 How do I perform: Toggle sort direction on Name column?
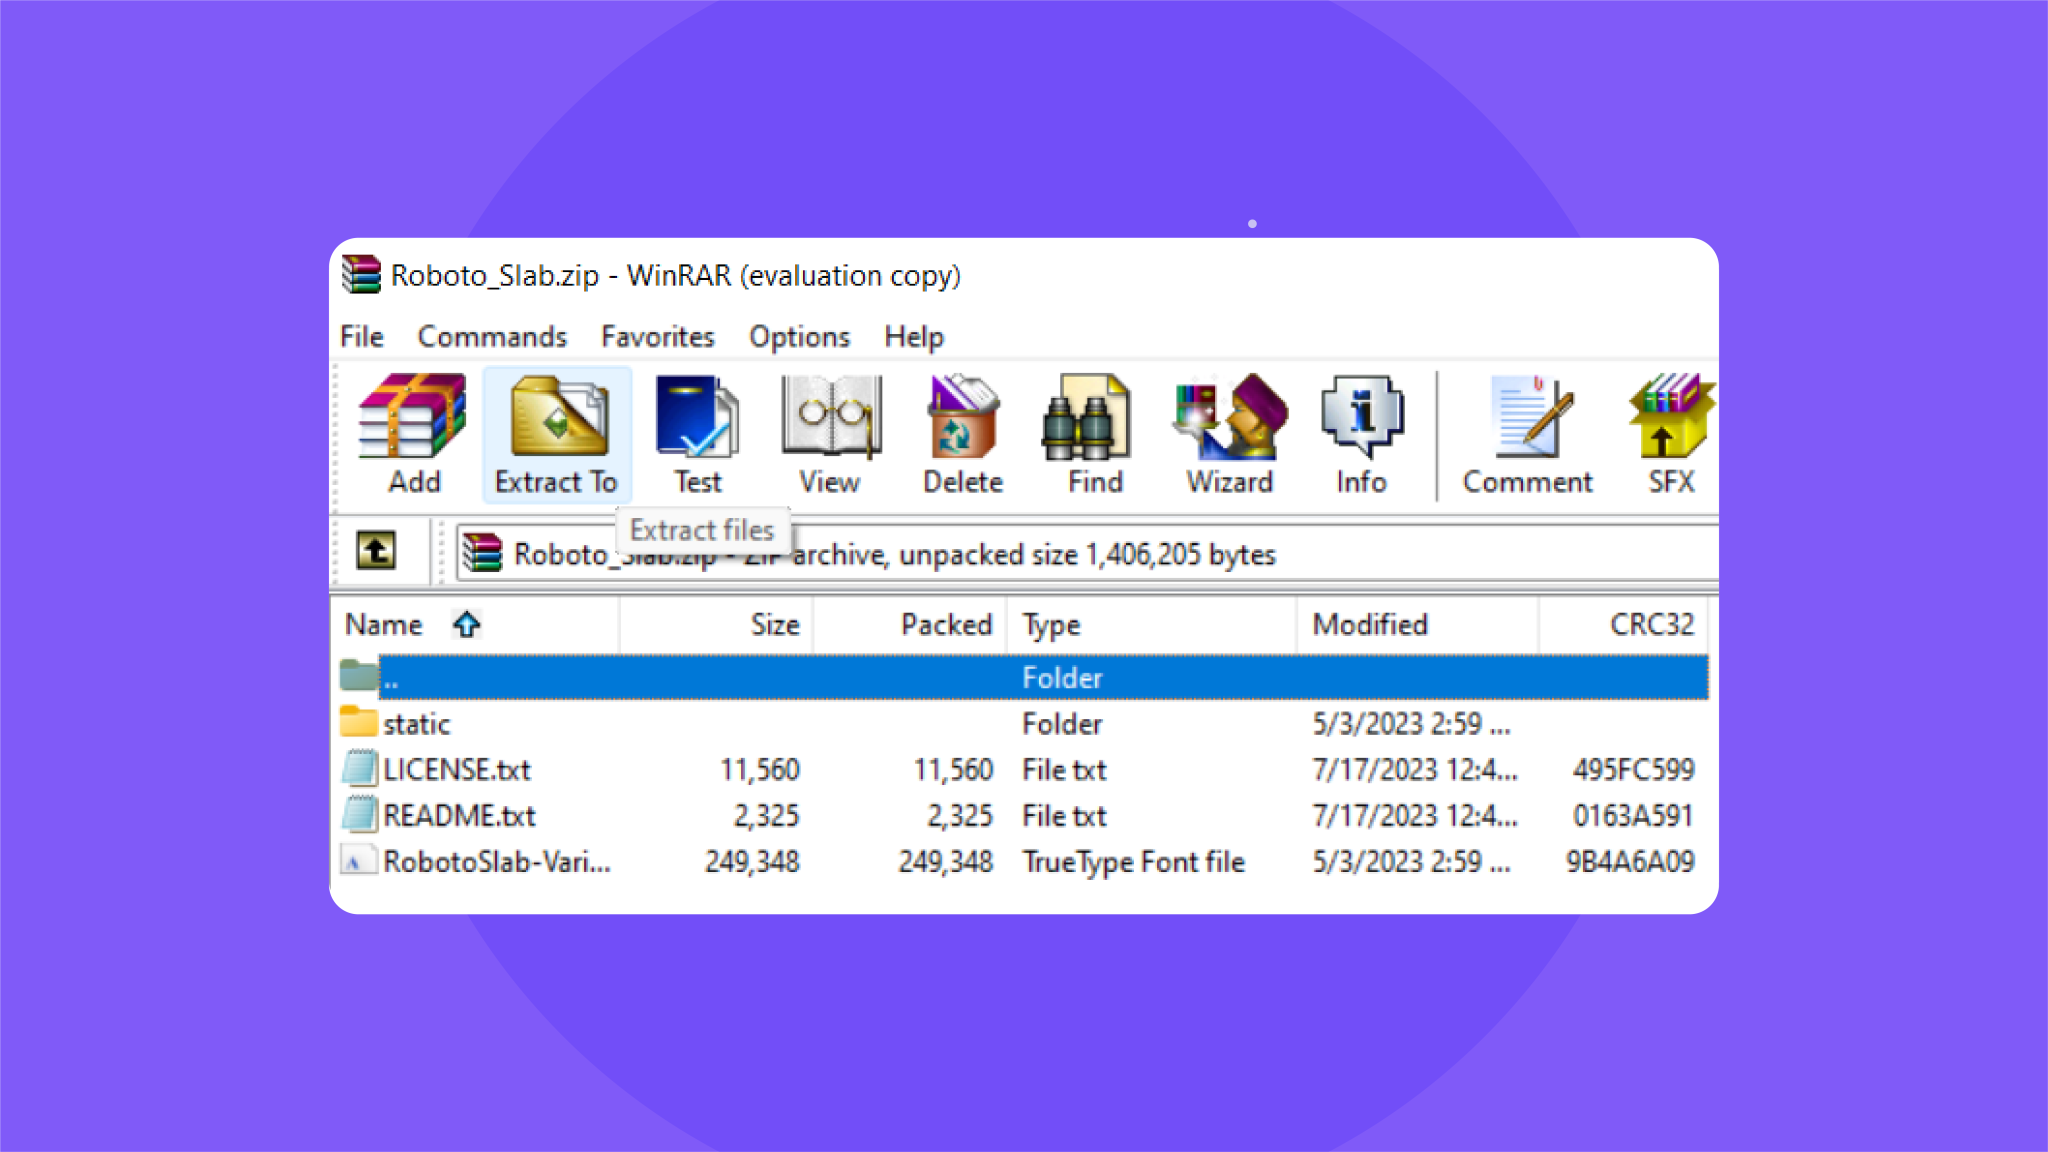tap(466, 624)
